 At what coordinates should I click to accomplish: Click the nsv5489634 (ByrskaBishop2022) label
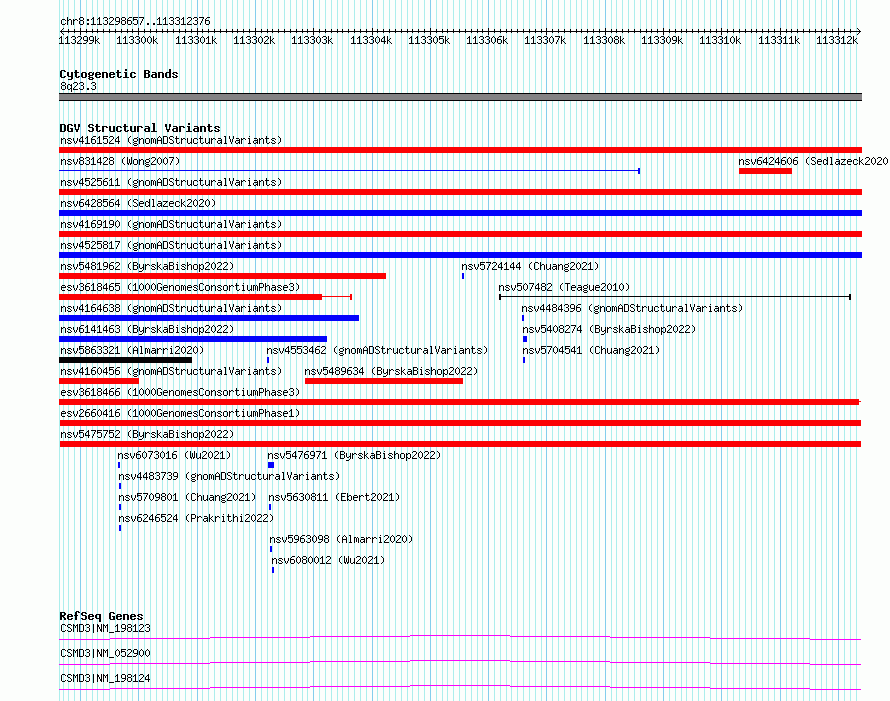(x=391, y=371)
